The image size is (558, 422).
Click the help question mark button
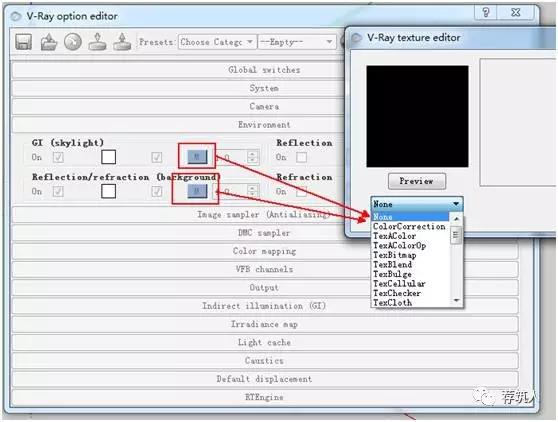tap(486, 12)
